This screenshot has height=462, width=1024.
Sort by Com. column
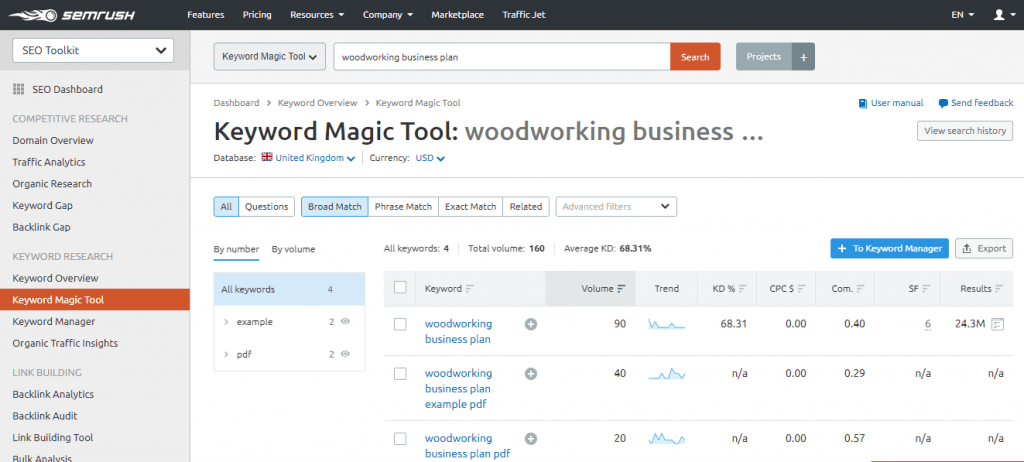860,289
